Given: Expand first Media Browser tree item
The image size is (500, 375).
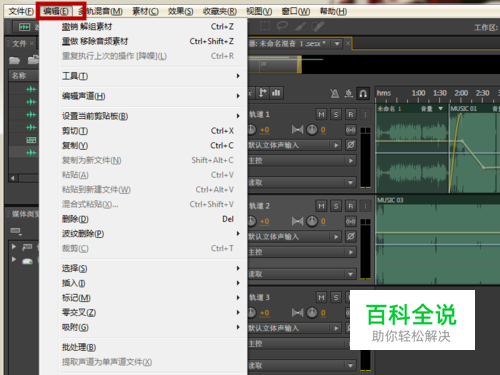Looking at the screenshot, I should pyautogui.click(x=14, y=247).
